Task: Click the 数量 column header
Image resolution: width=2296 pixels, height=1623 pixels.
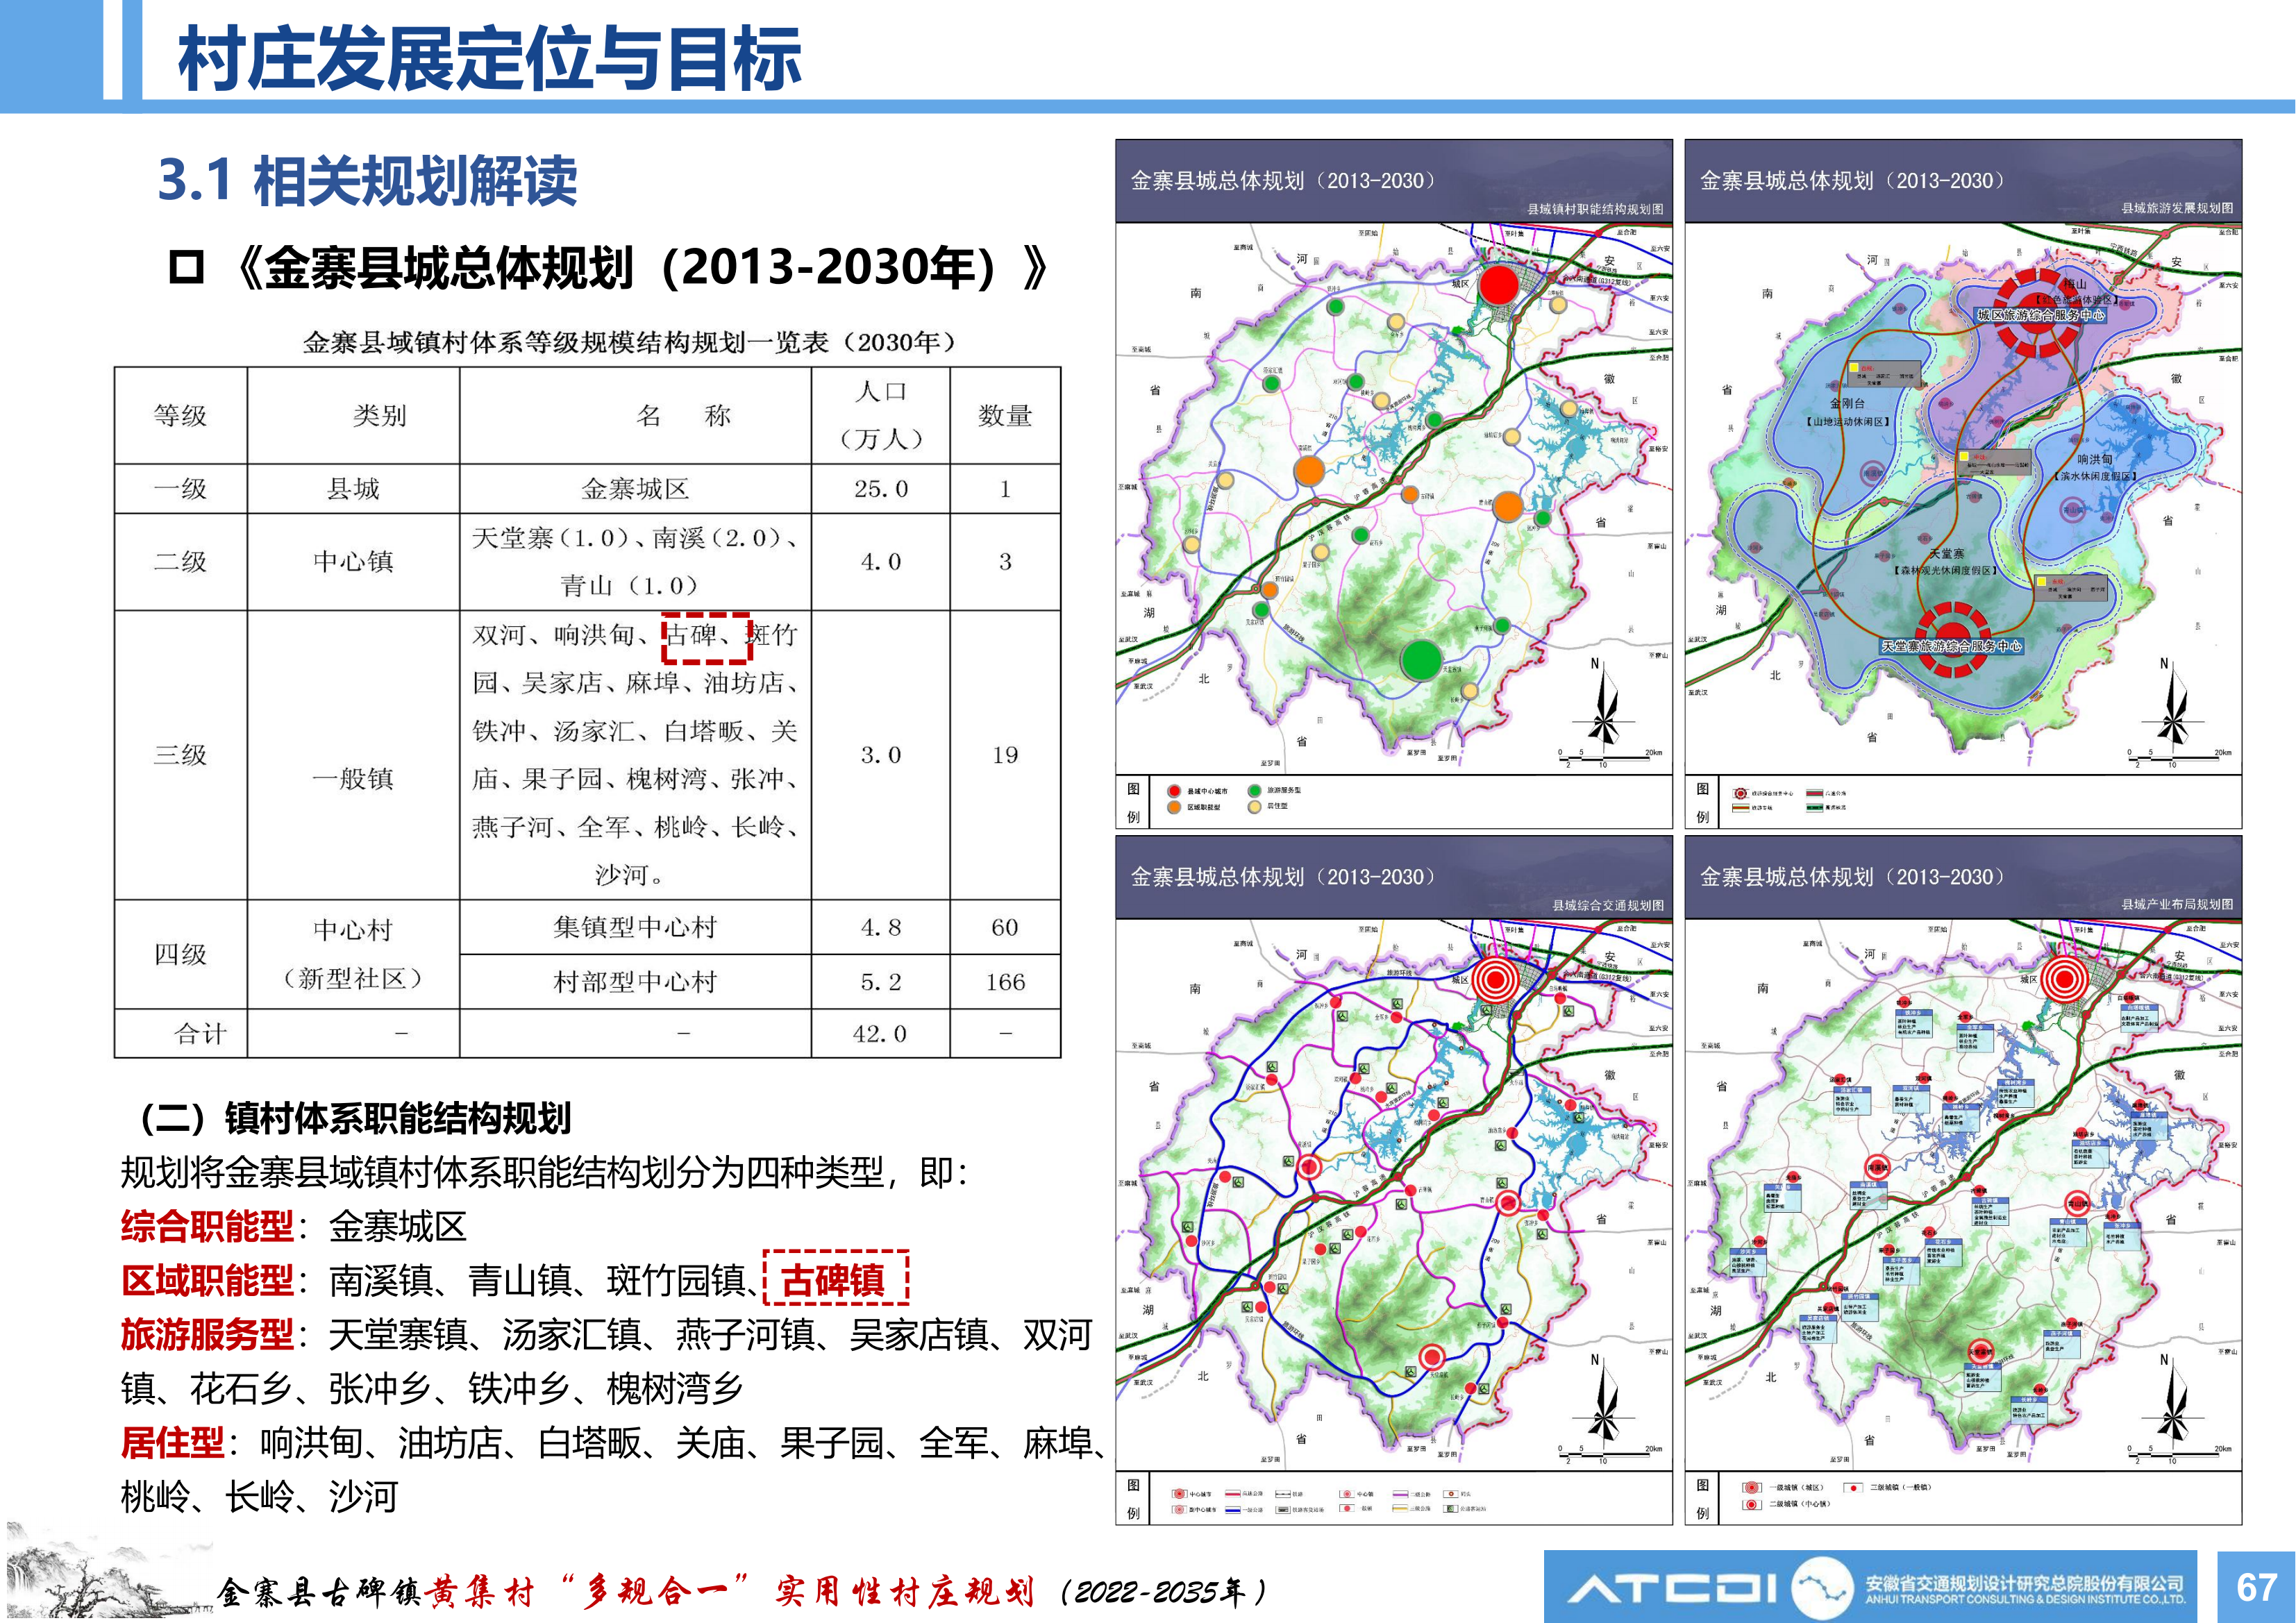Action: [1005, 415]
